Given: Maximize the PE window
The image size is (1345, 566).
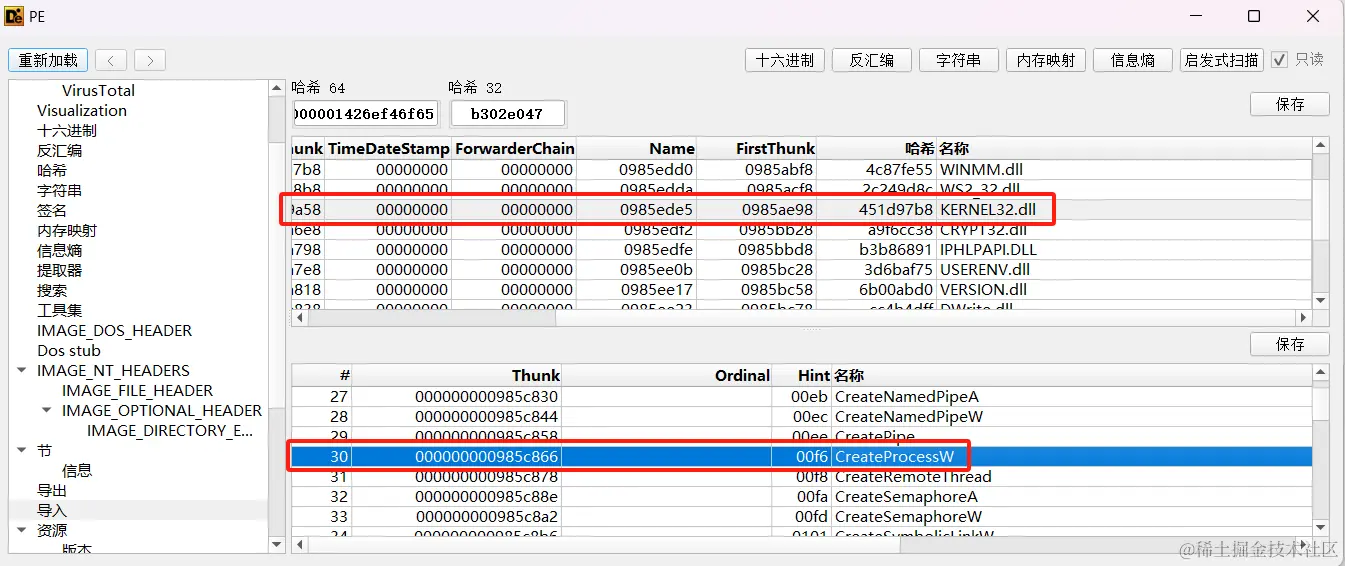Looking at the screenshot, I should (1254, 16).
